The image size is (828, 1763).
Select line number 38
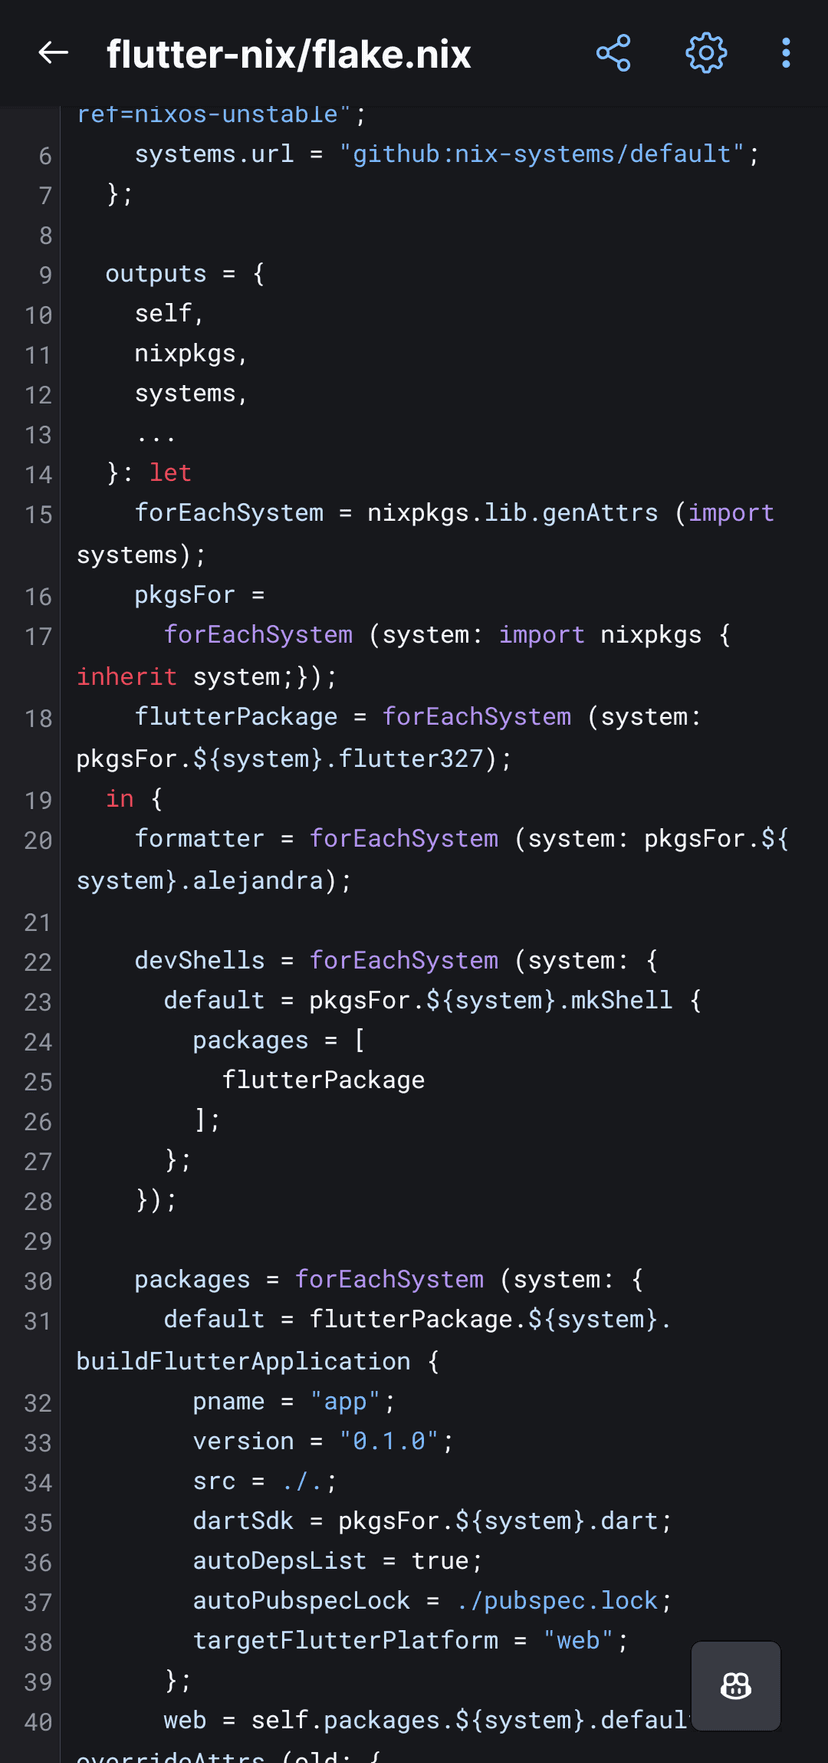pos(38,1642)
